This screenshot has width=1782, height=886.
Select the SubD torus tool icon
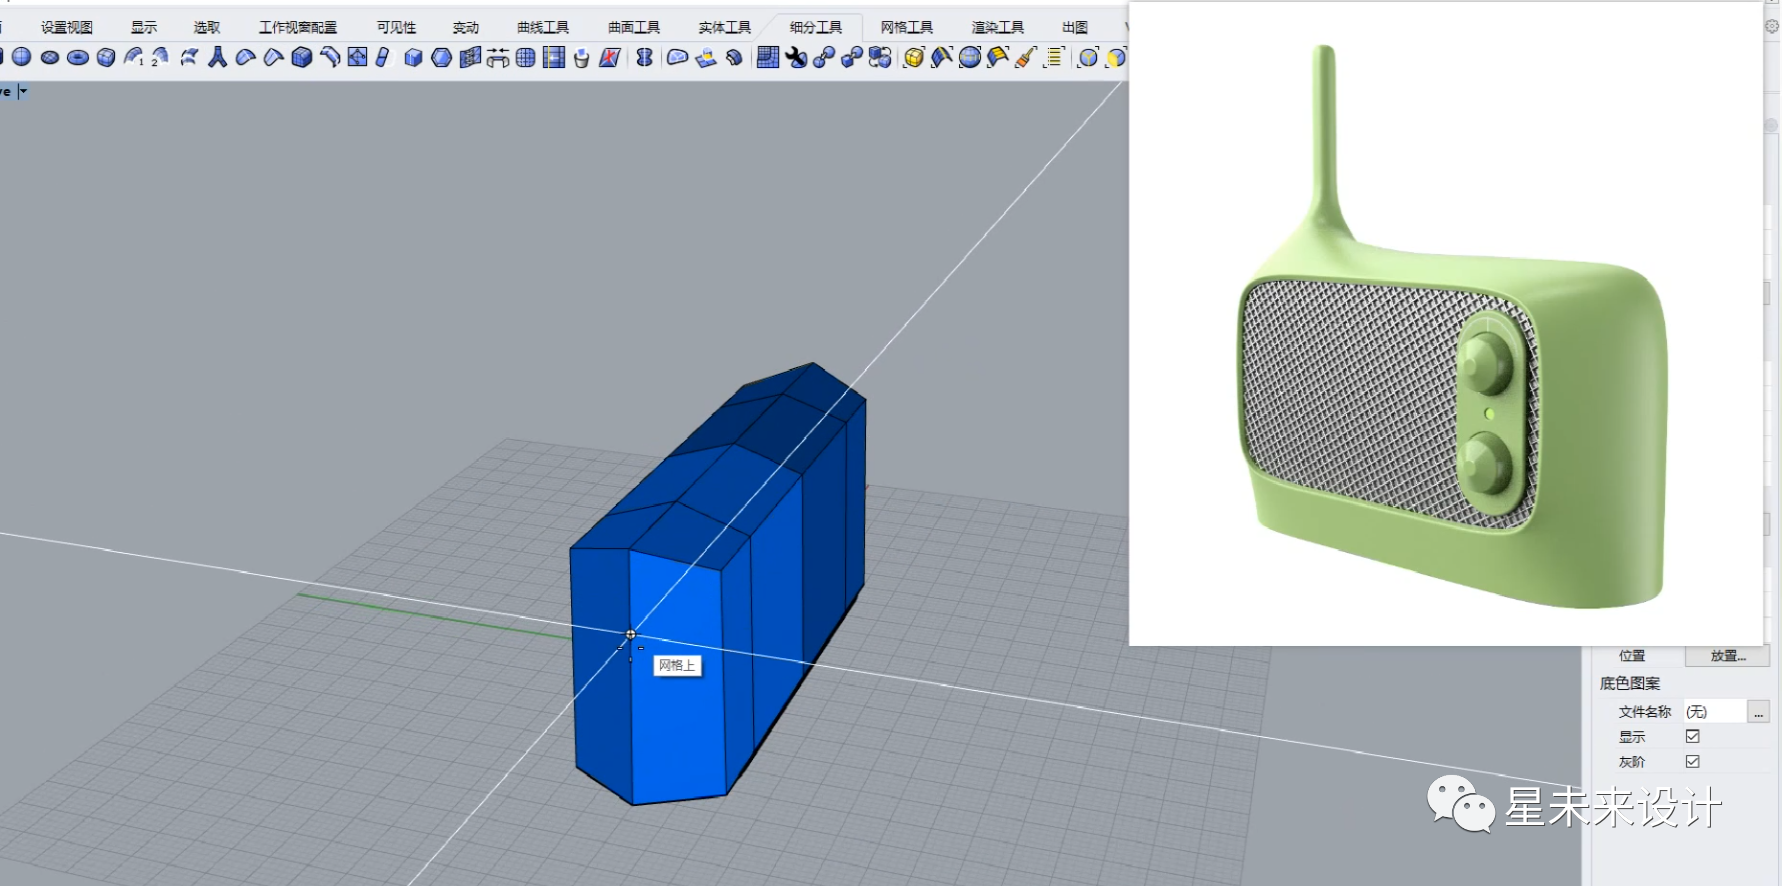pos(78,57)
